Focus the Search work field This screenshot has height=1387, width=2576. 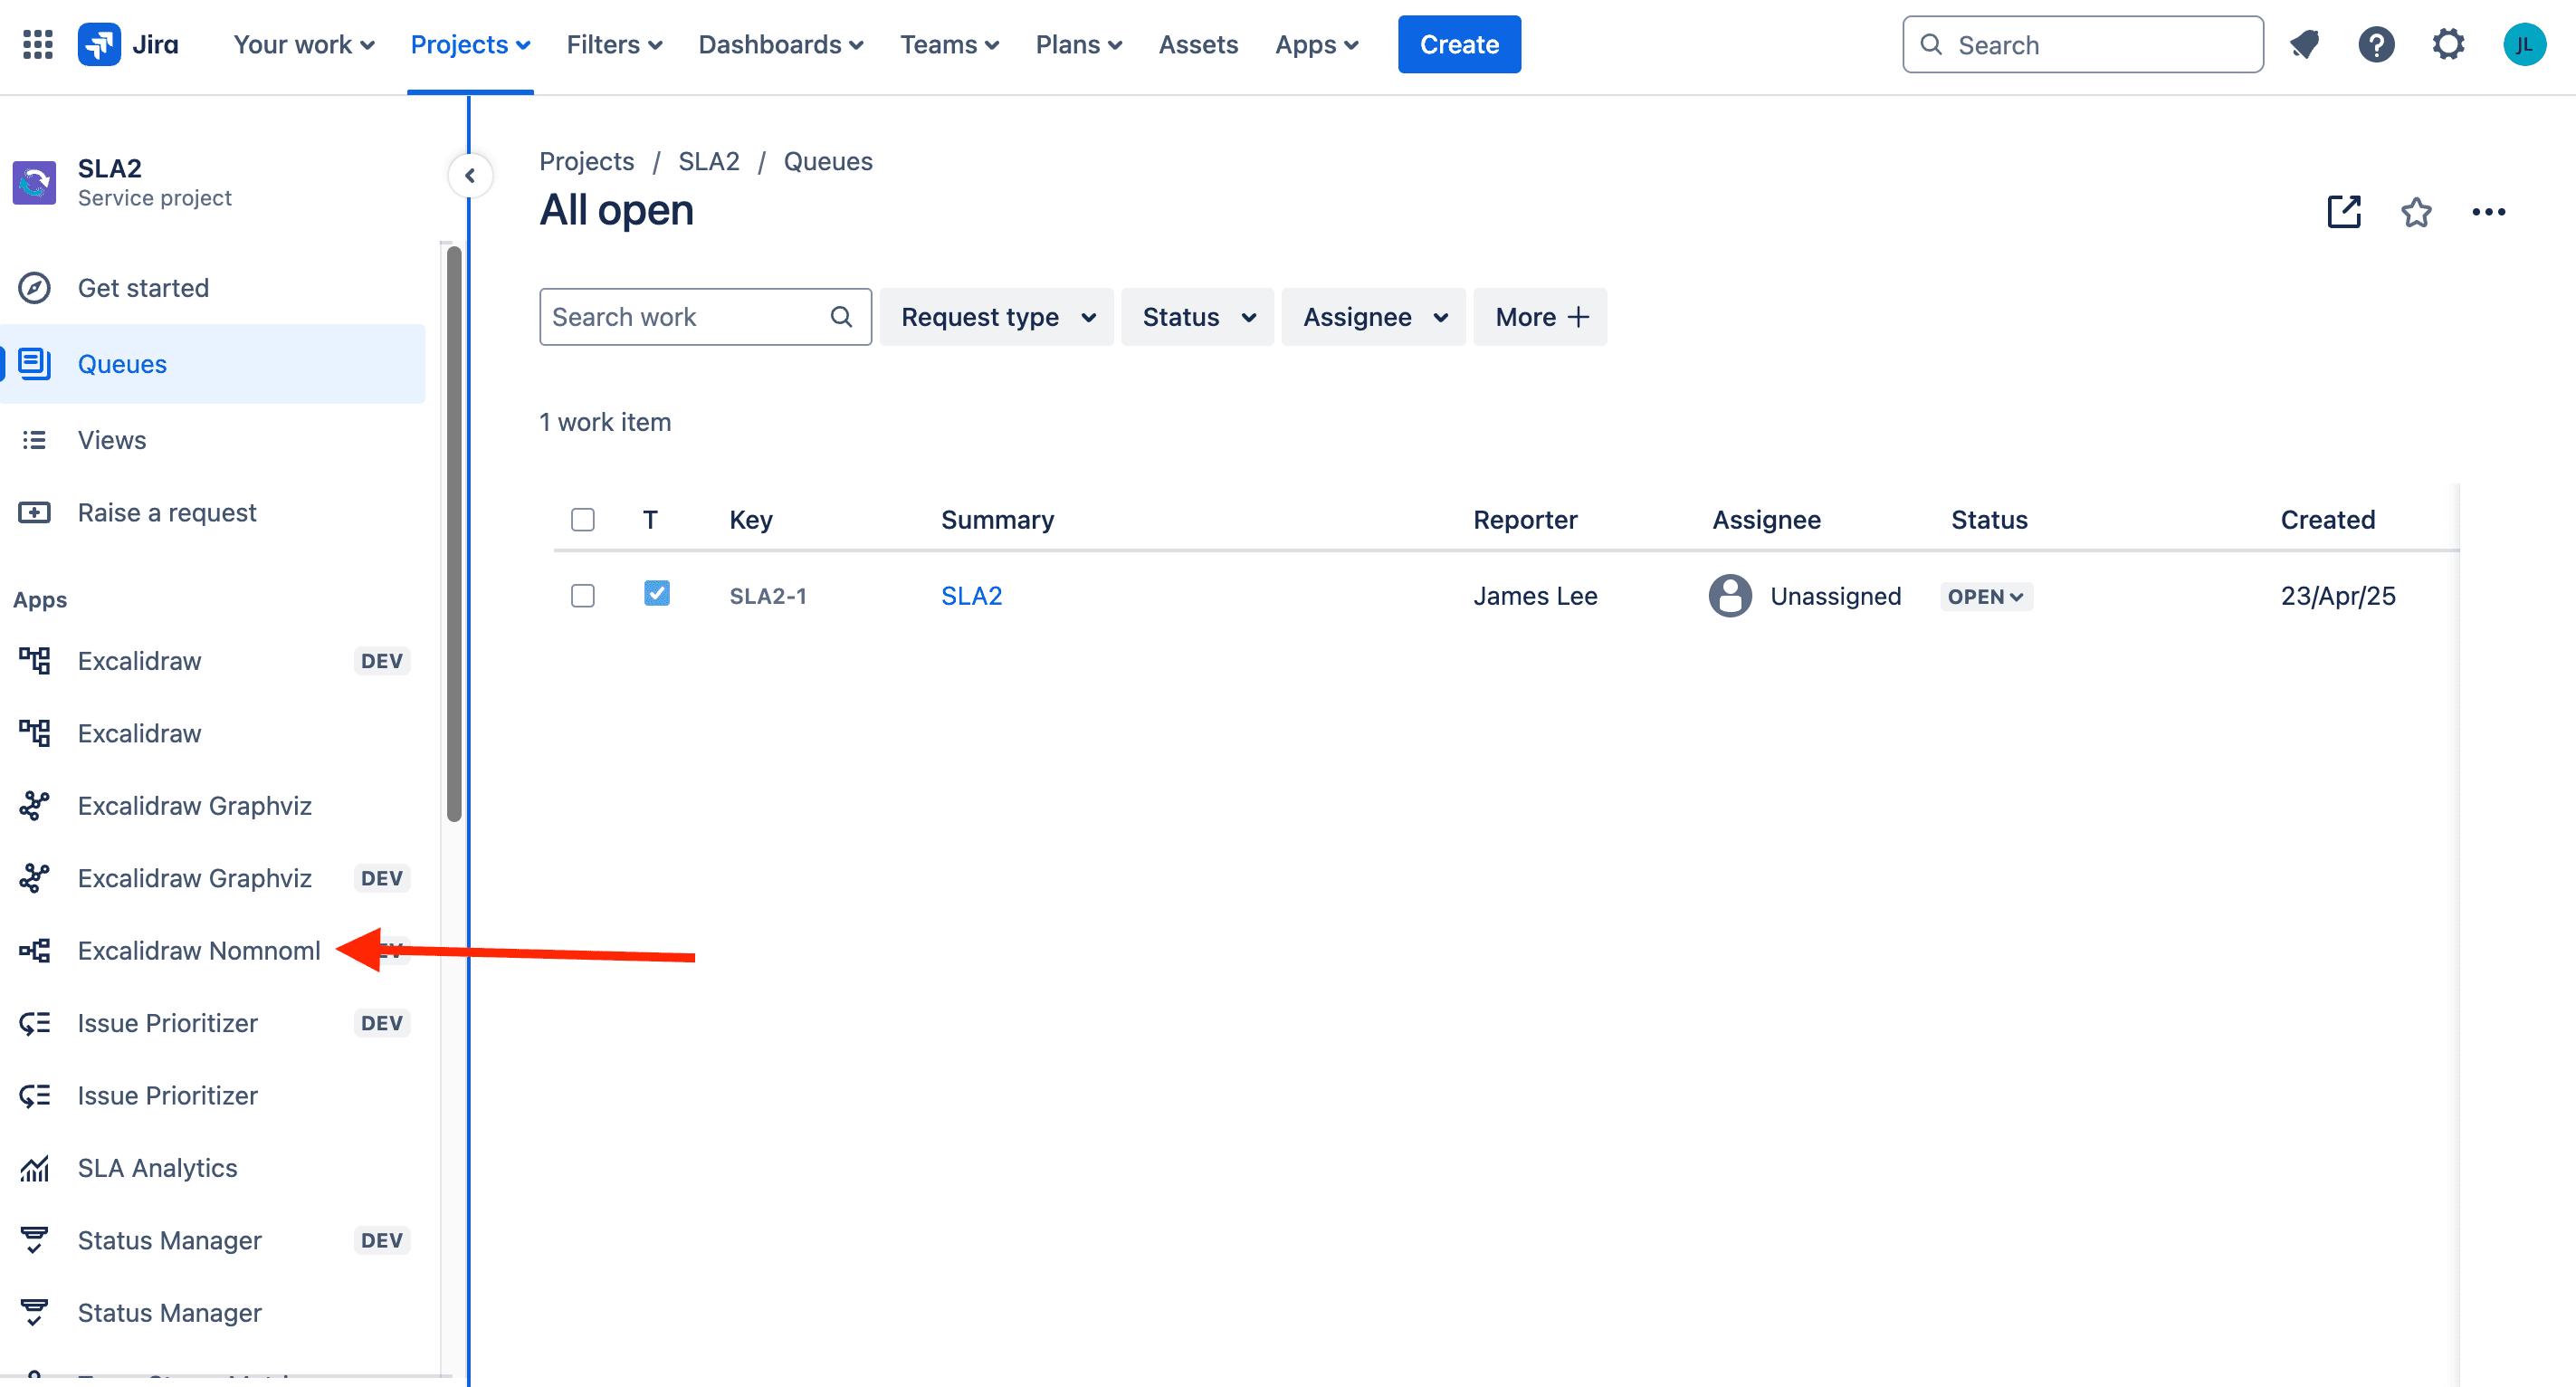click(x=705, y=317)
